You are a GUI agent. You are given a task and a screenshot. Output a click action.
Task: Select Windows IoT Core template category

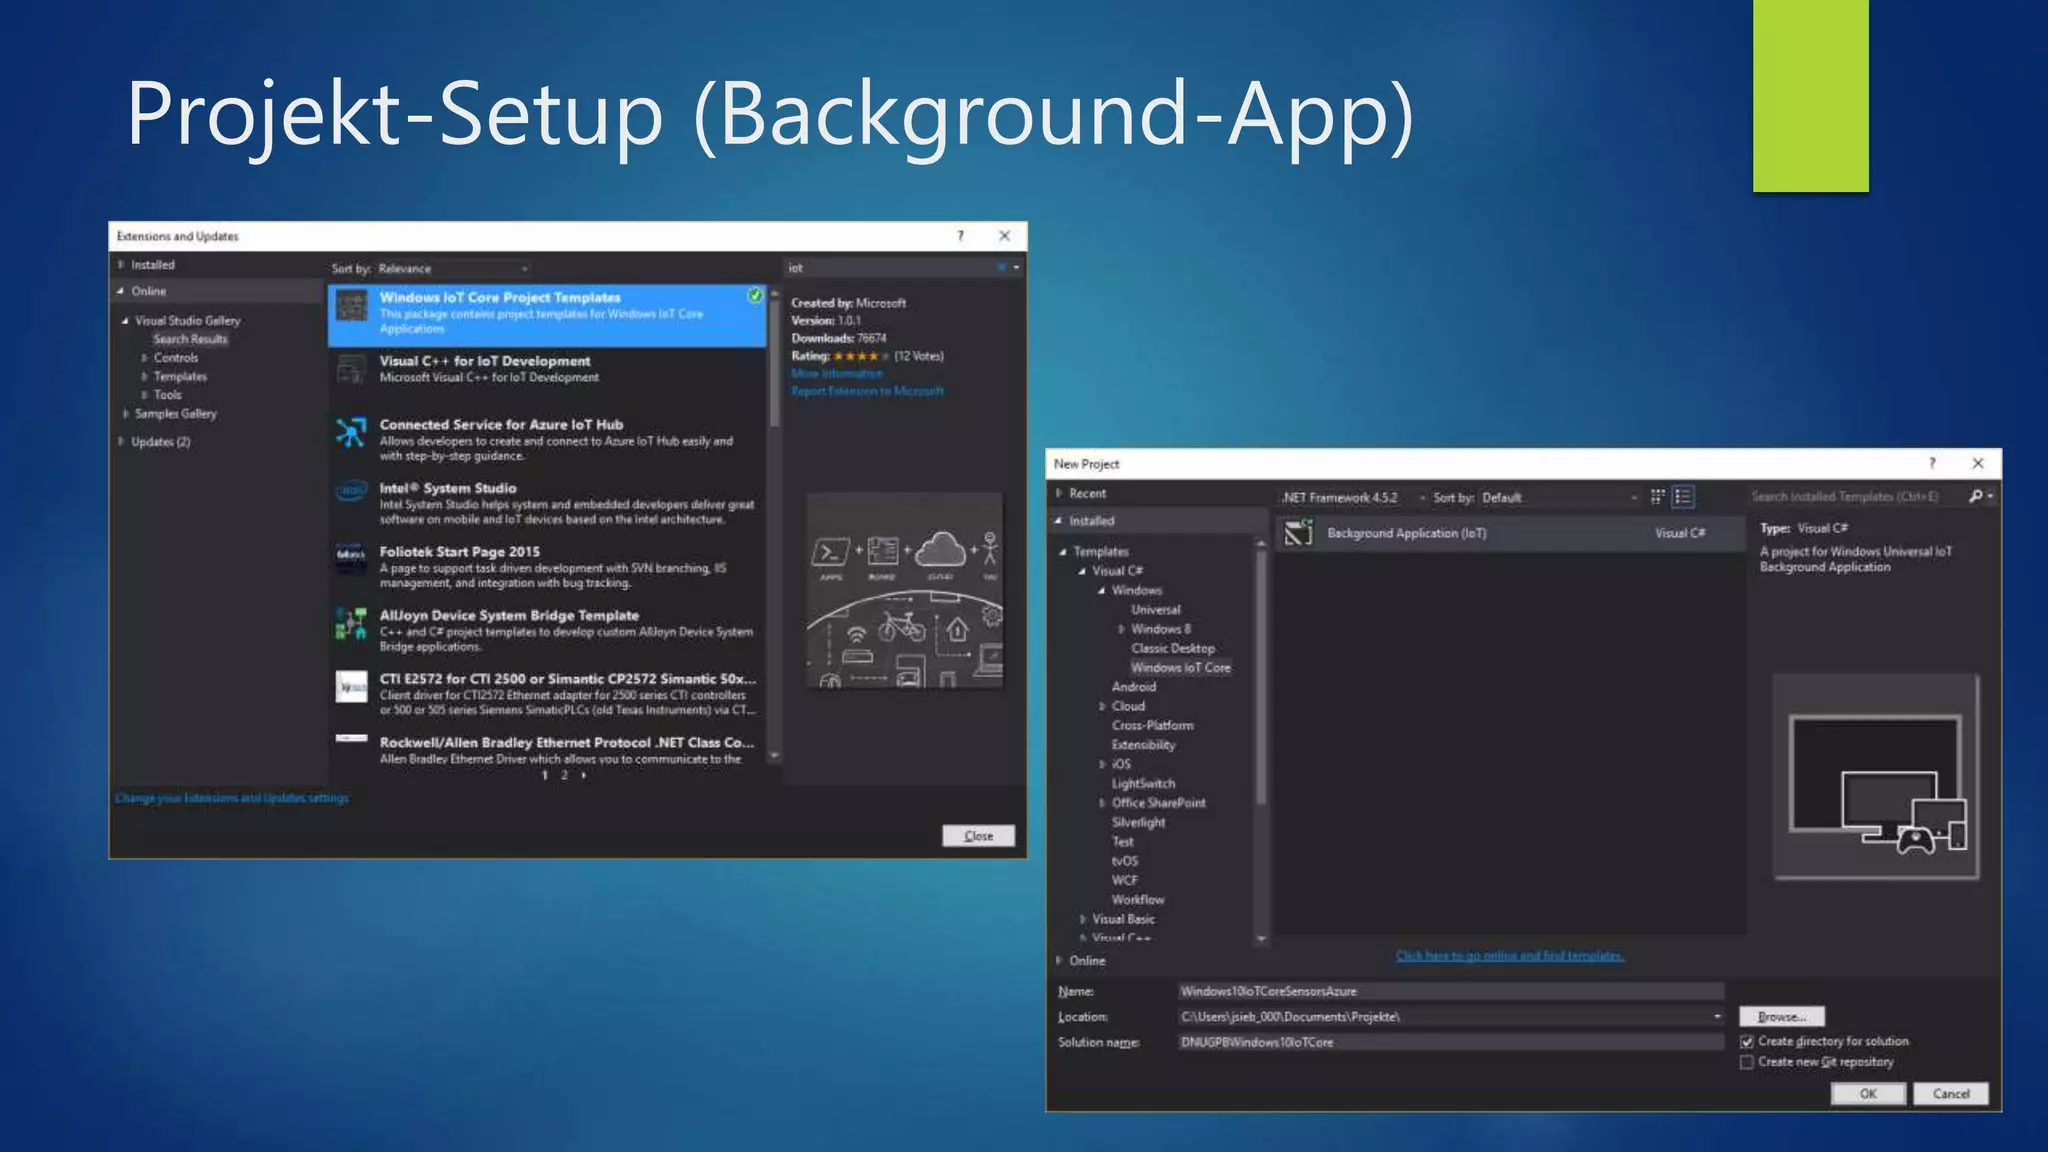tap(1181, 668)
